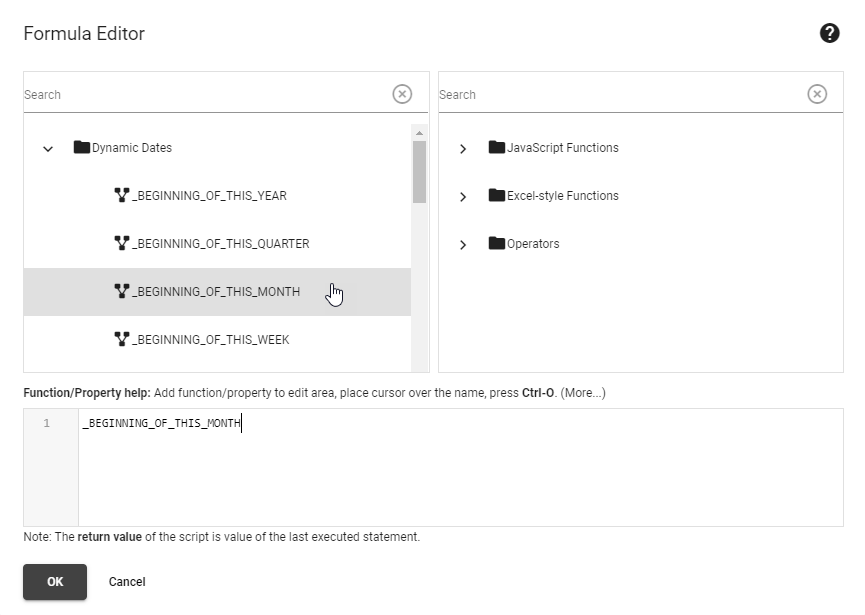The image size is (865, 615).
Task: Click the function icon beside _BEGINNING_OF_THIS_YEAR
Action: tap(120, 195)
